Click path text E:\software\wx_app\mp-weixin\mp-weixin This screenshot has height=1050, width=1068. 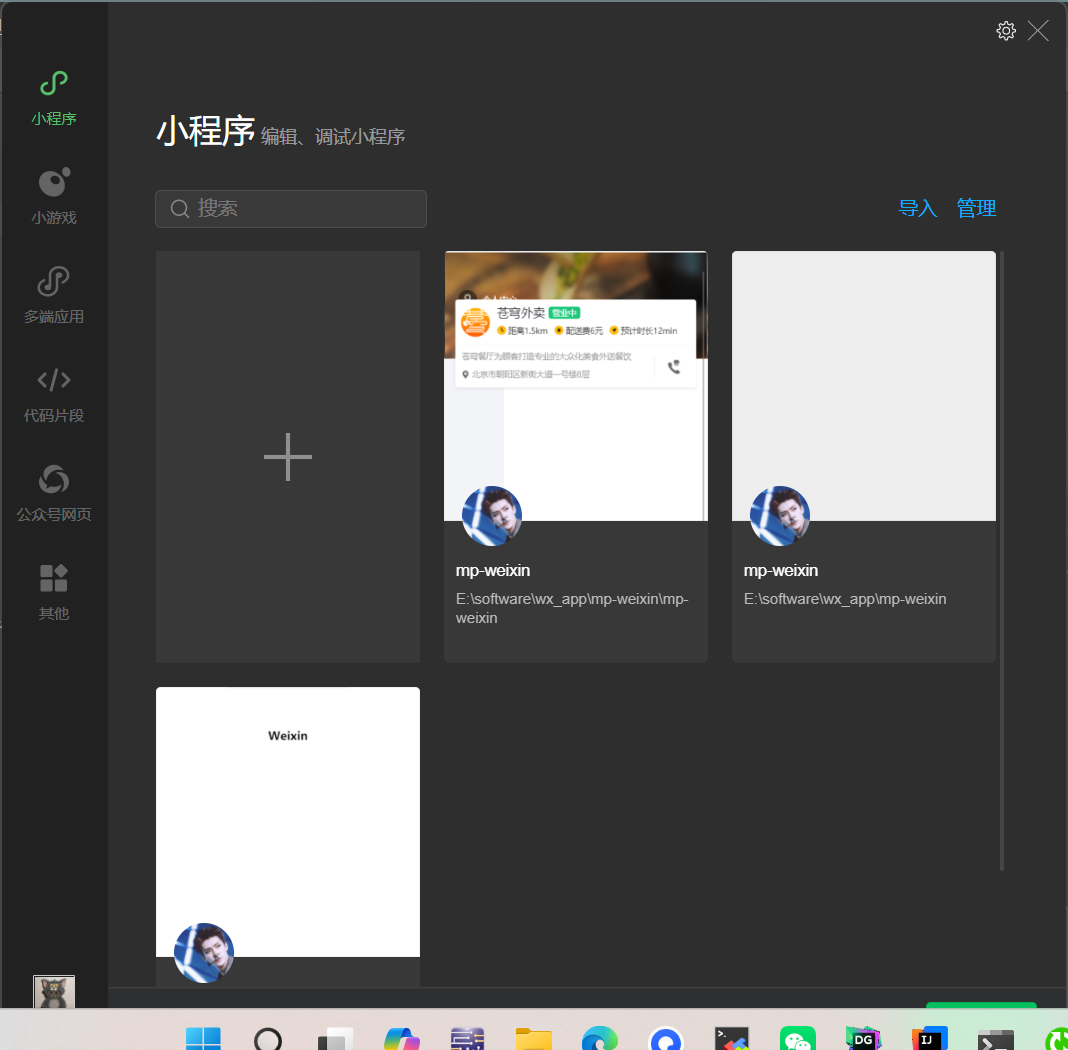572,608
